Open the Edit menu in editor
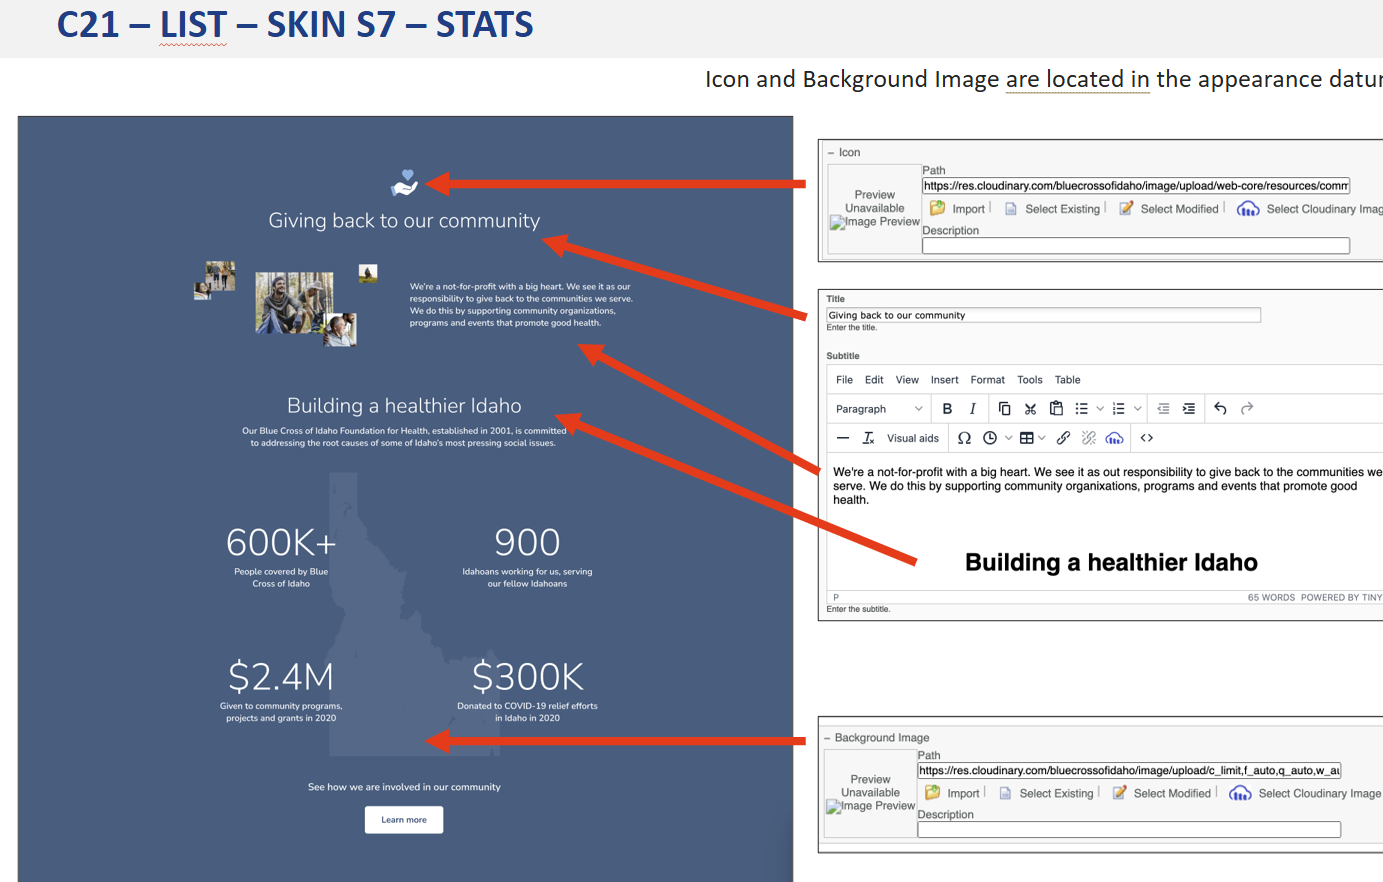Image resolution: width=1383 pixels, height=882 pixels. (874, 380)
